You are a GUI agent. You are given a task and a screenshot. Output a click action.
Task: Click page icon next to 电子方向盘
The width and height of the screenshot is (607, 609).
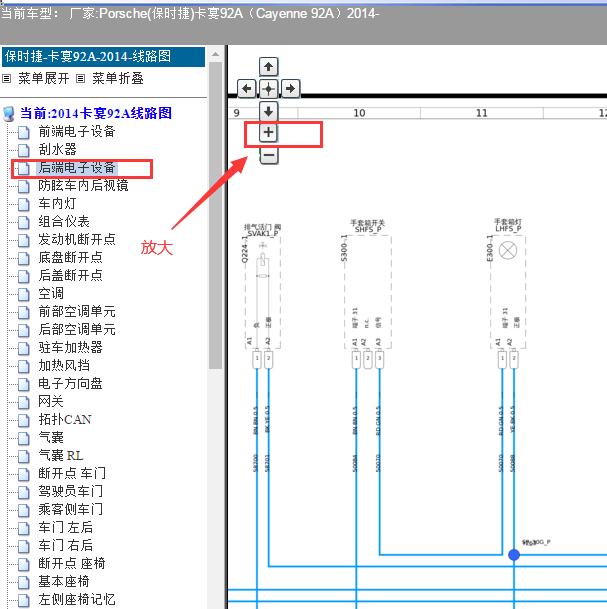(x=24, y=384)
